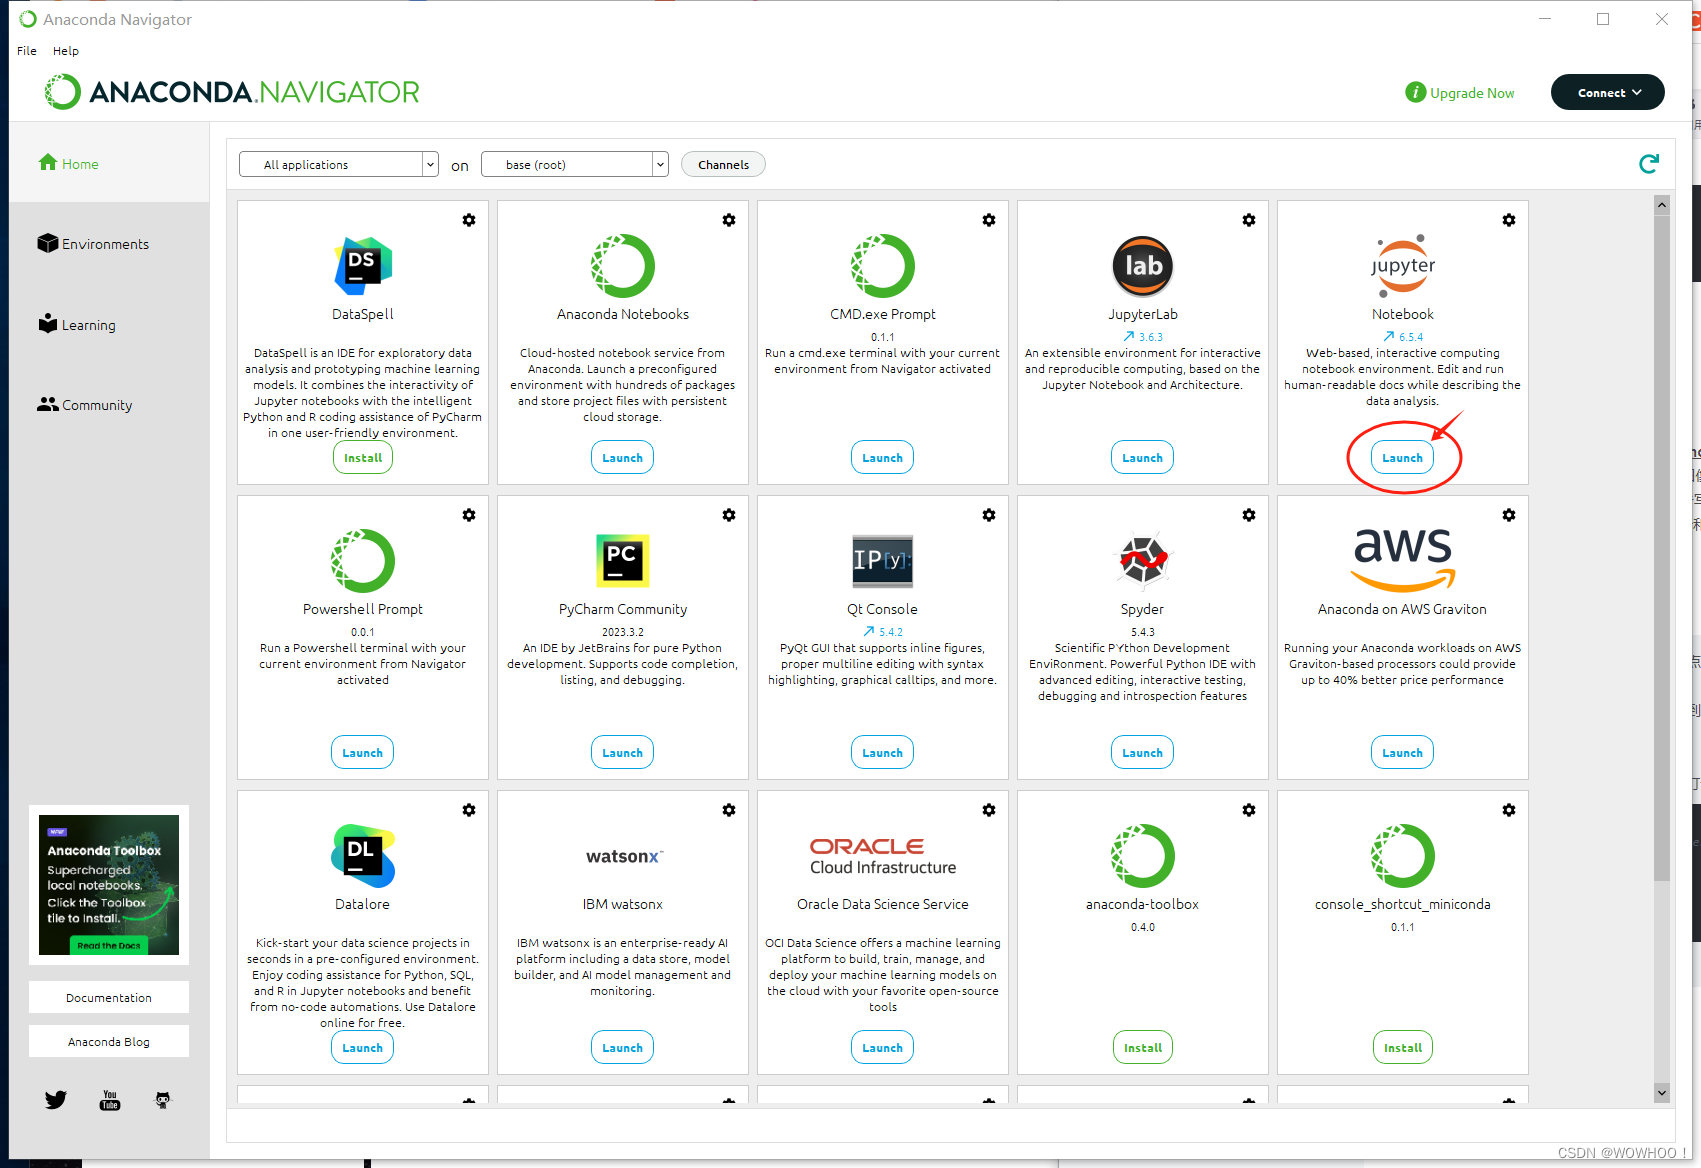1701x1168 pixels.
Task: Open the Help menu
Action: [x=66, y=51]
